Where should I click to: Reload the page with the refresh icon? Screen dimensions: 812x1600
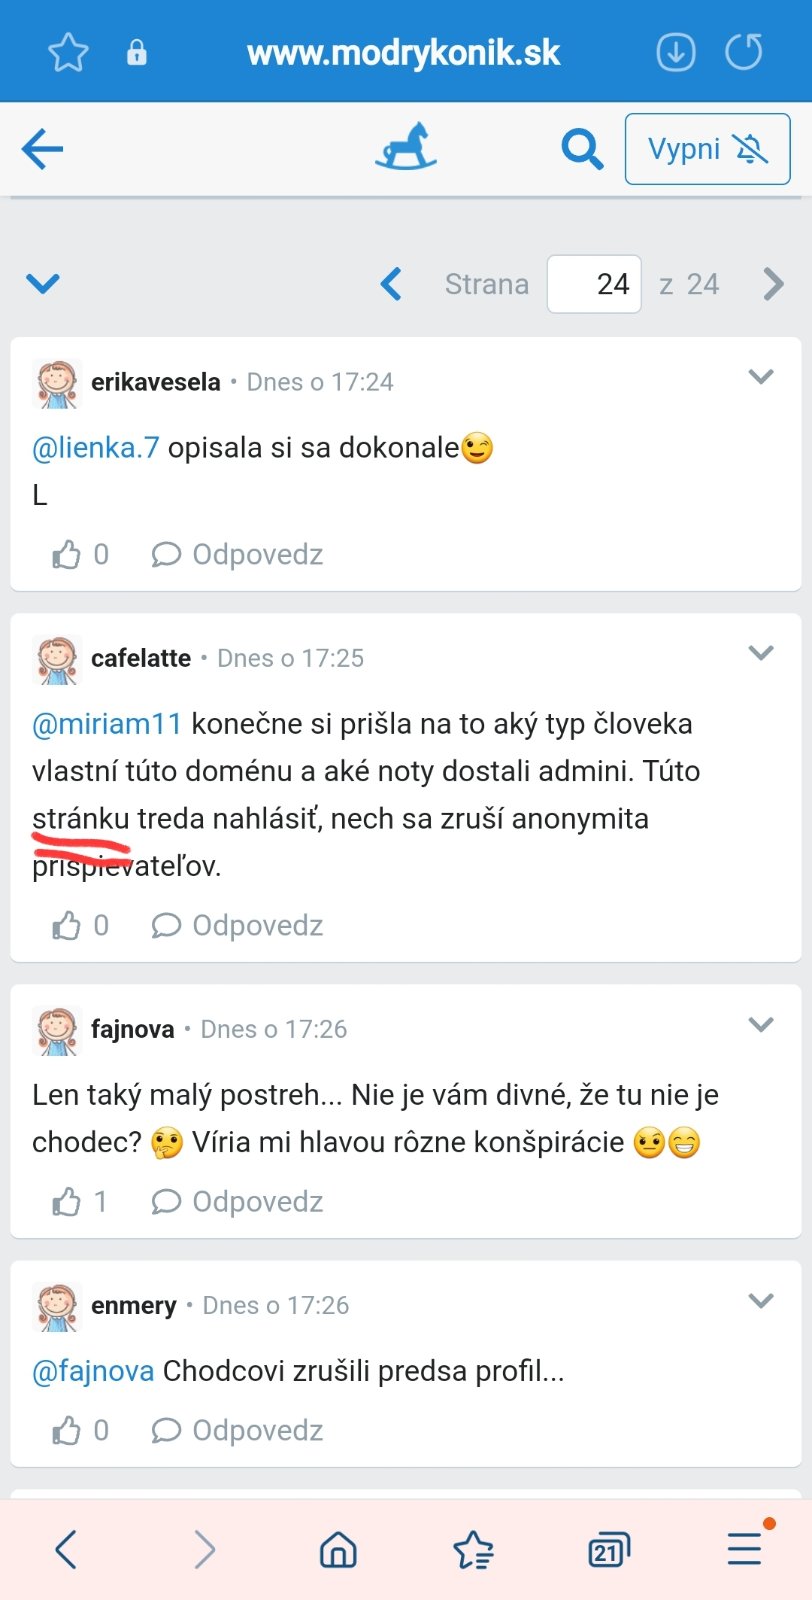pos(744,52)
